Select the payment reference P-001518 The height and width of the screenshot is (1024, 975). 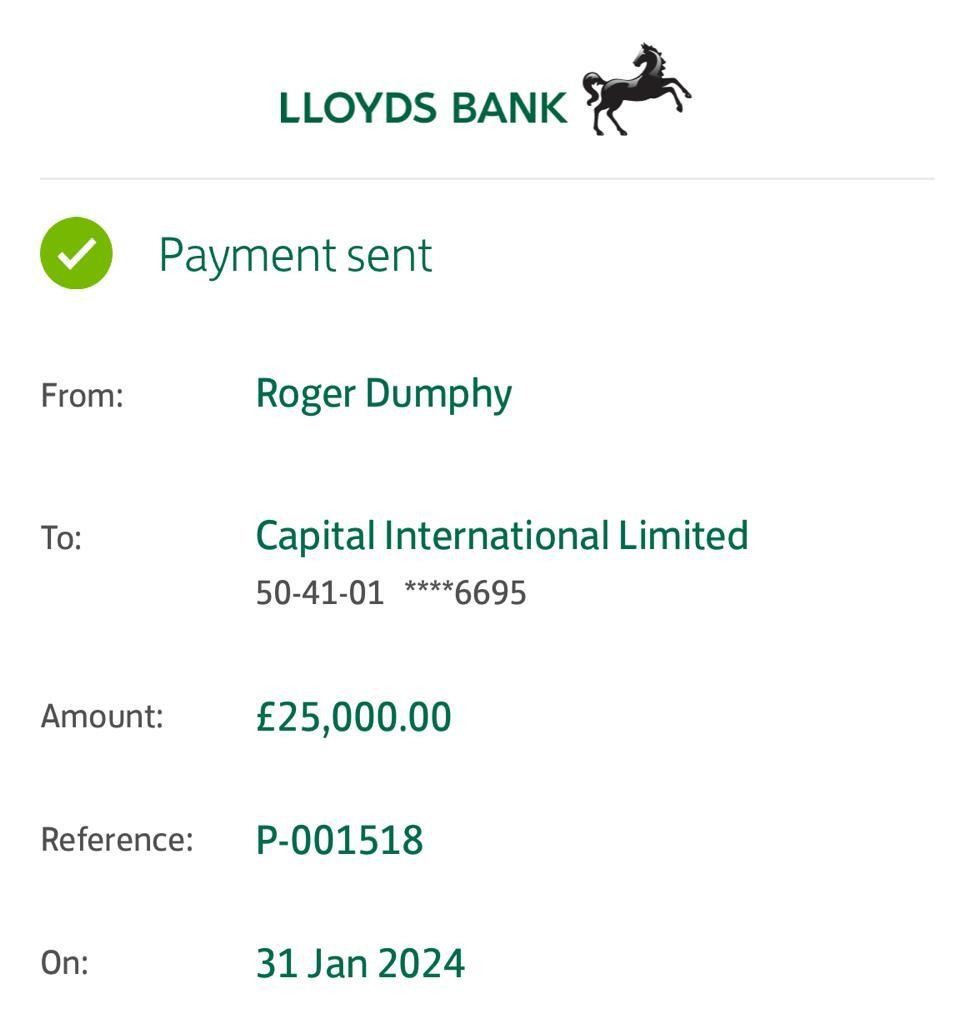tap(340, 840)
